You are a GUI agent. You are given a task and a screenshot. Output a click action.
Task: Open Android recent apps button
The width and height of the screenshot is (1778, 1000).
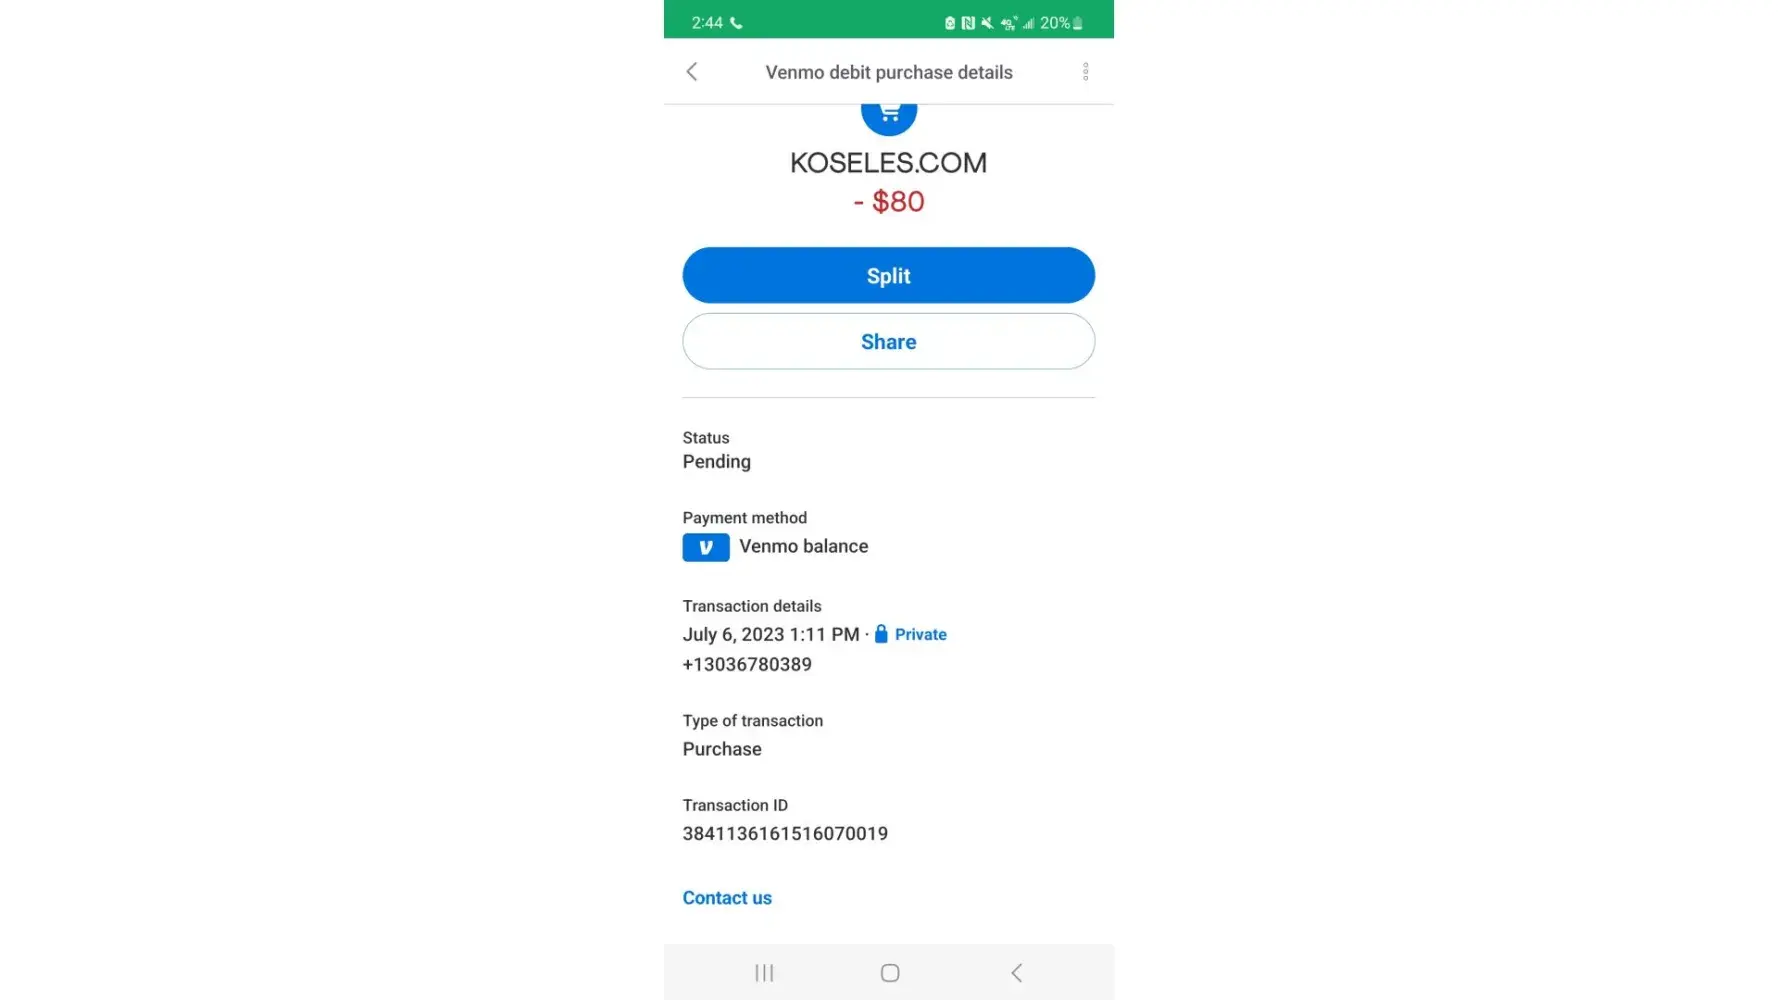click(x=764, y=973)
